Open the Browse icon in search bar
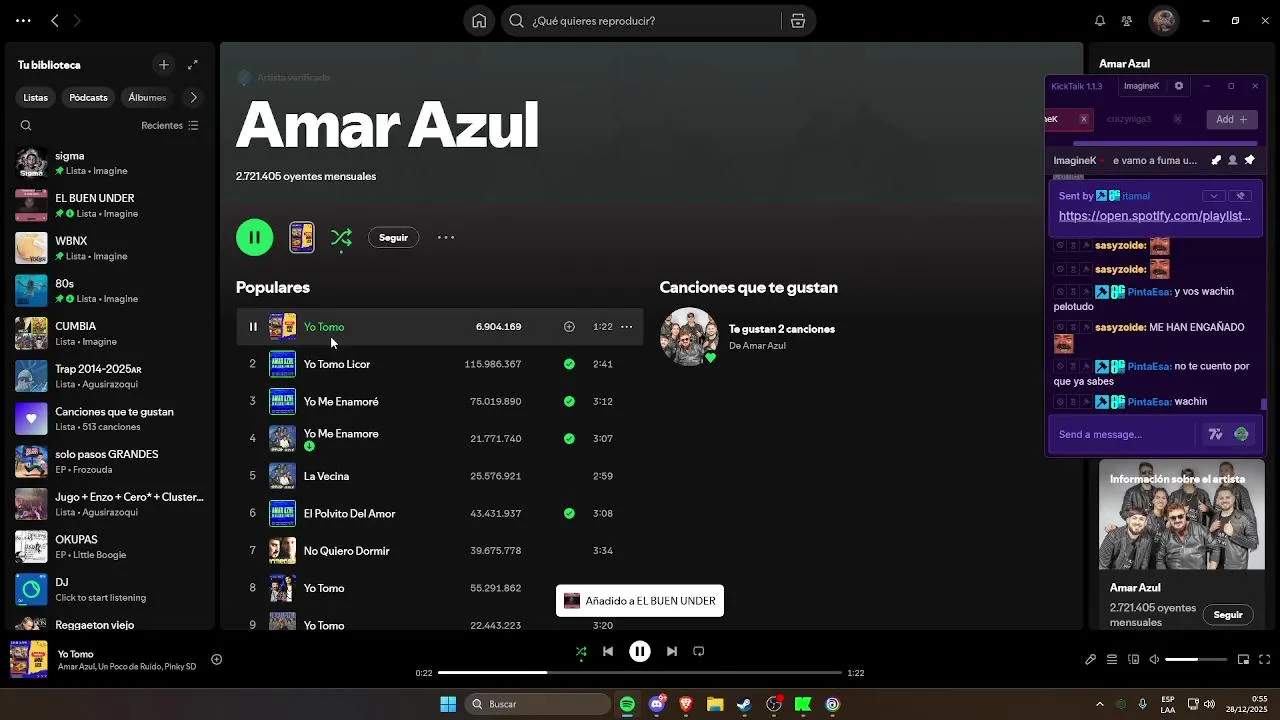 tap(798, 21)
